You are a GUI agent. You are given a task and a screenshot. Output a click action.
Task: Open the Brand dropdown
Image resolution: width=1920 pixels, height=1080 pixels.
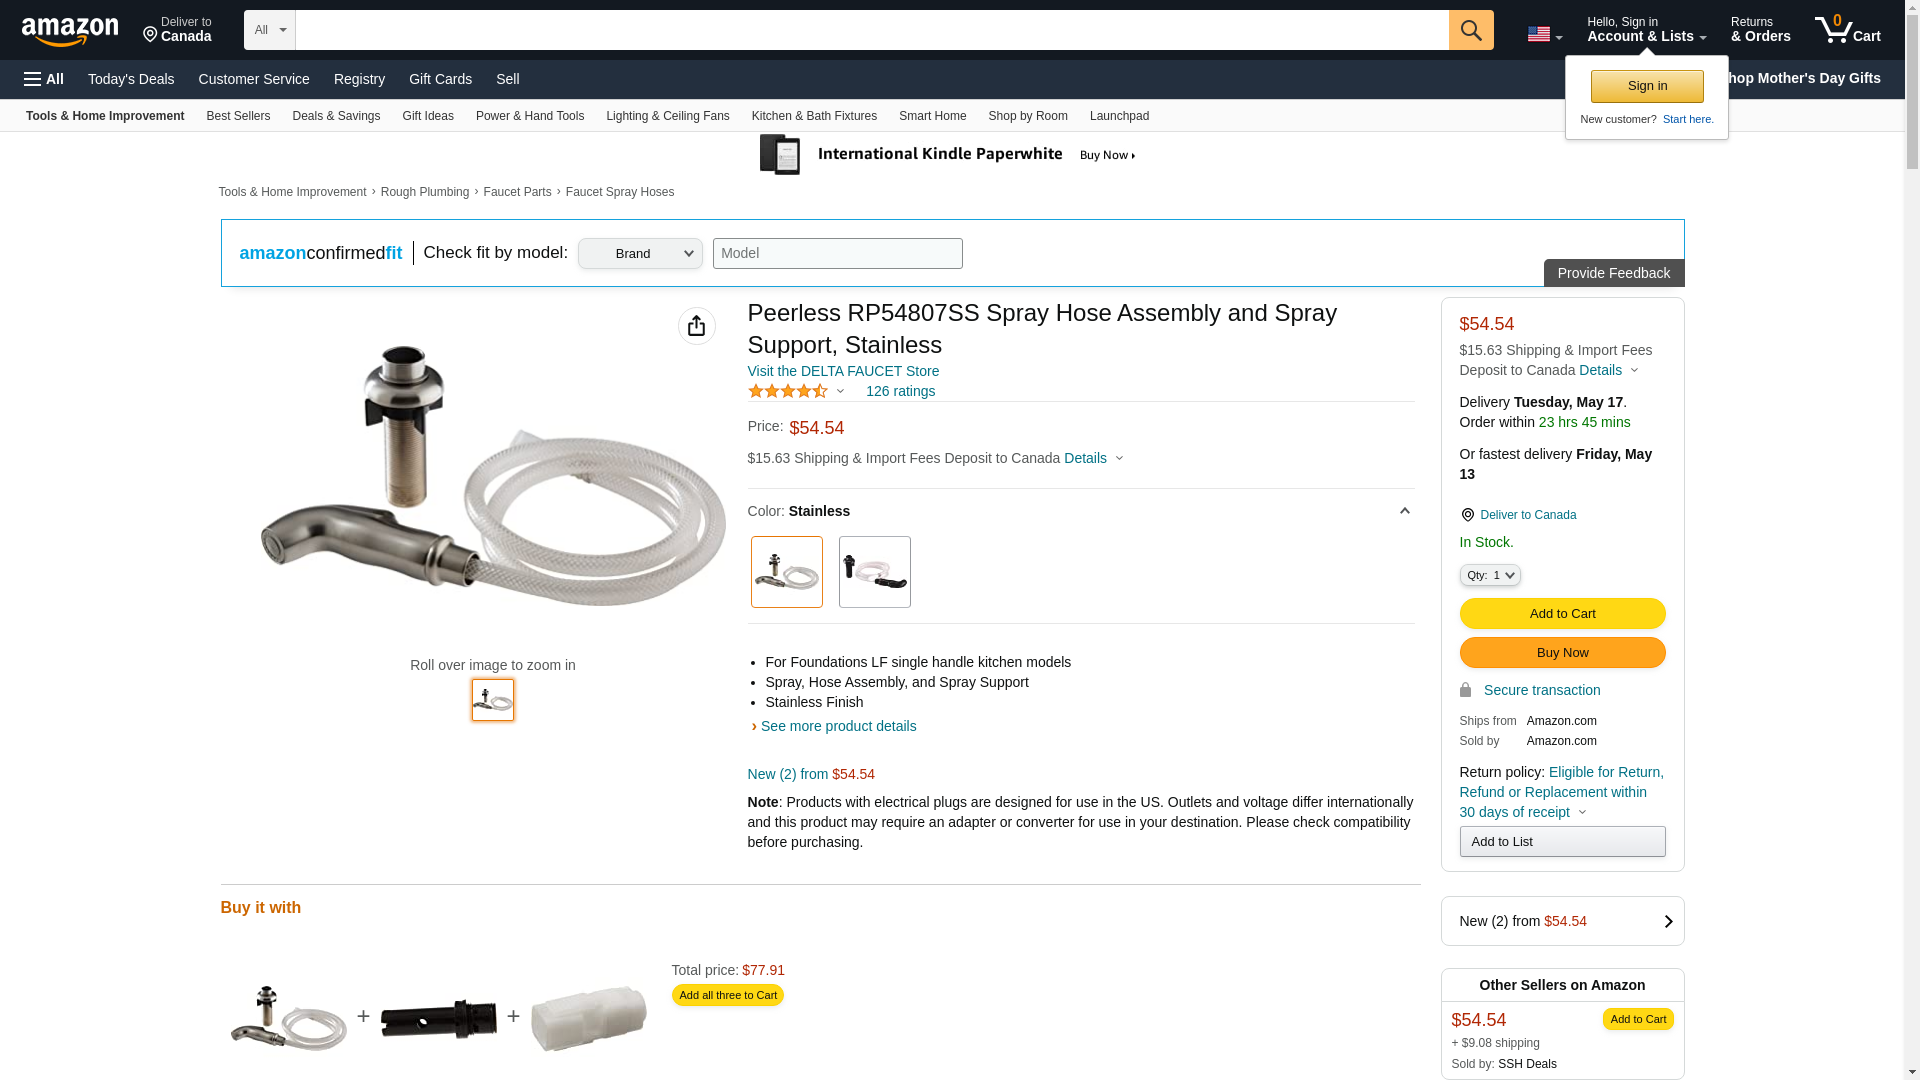point(640,253)
